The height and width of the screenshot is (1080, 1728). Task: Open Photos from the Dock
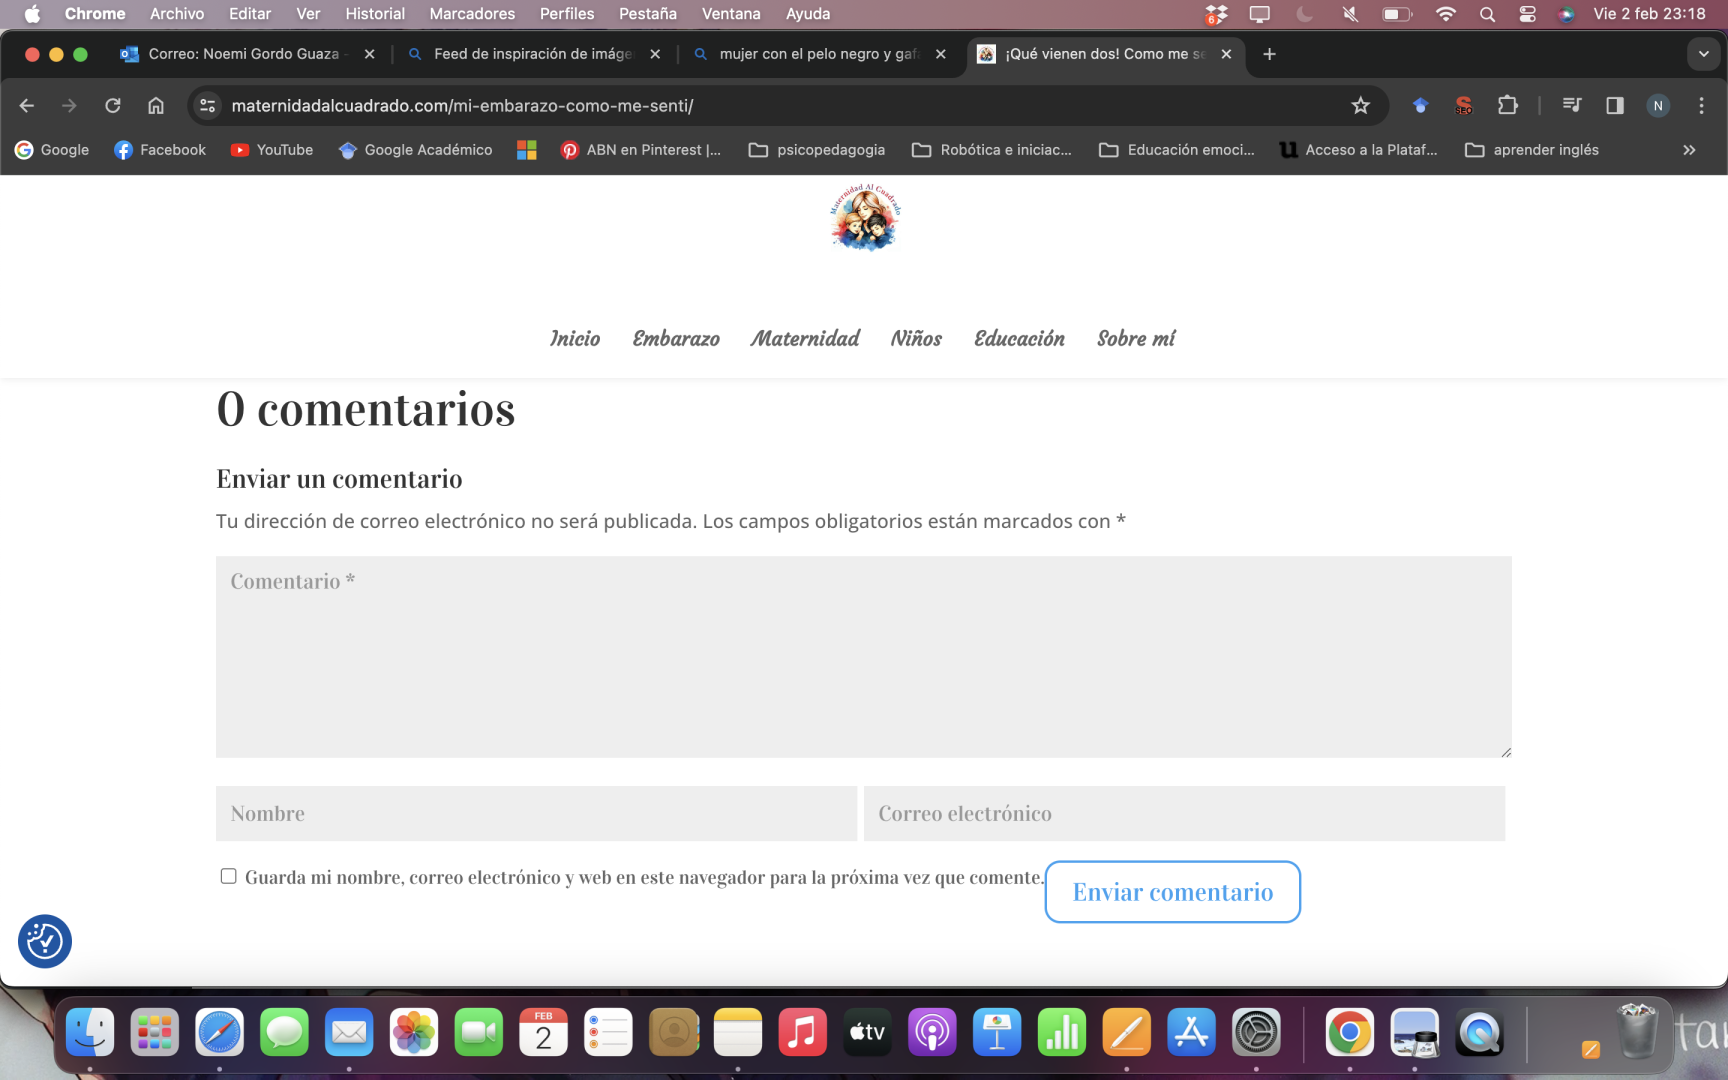(x=414, y=1032)
